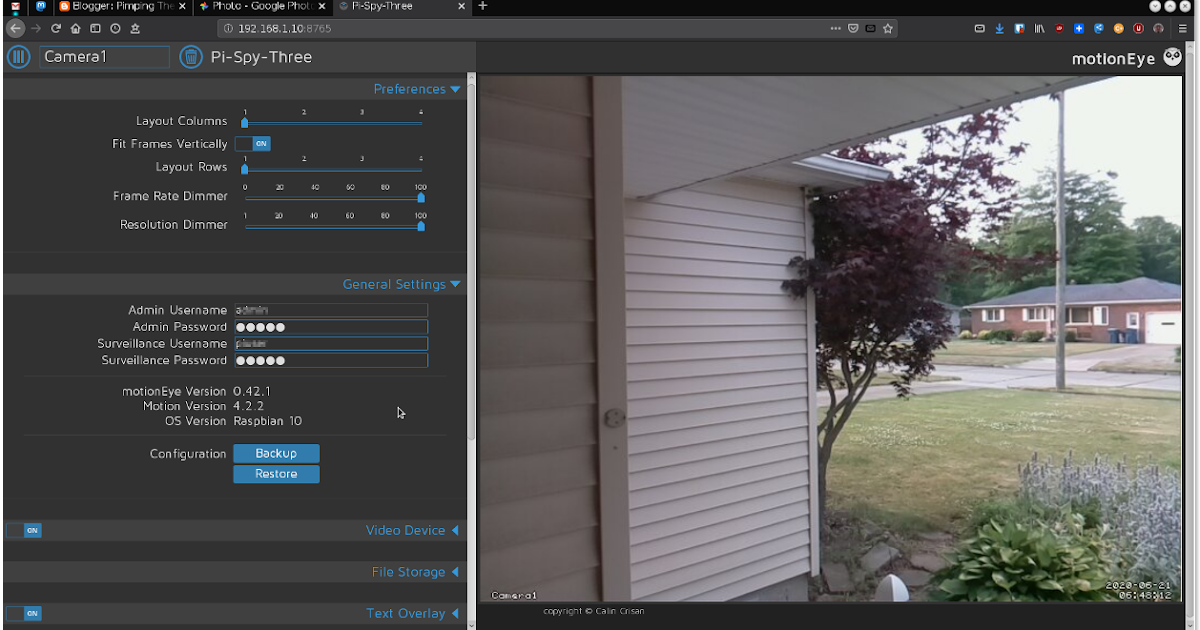The image size is (1200, 630).
Task: Click the Camera1 name input field
Action: (x=104, y=57)
